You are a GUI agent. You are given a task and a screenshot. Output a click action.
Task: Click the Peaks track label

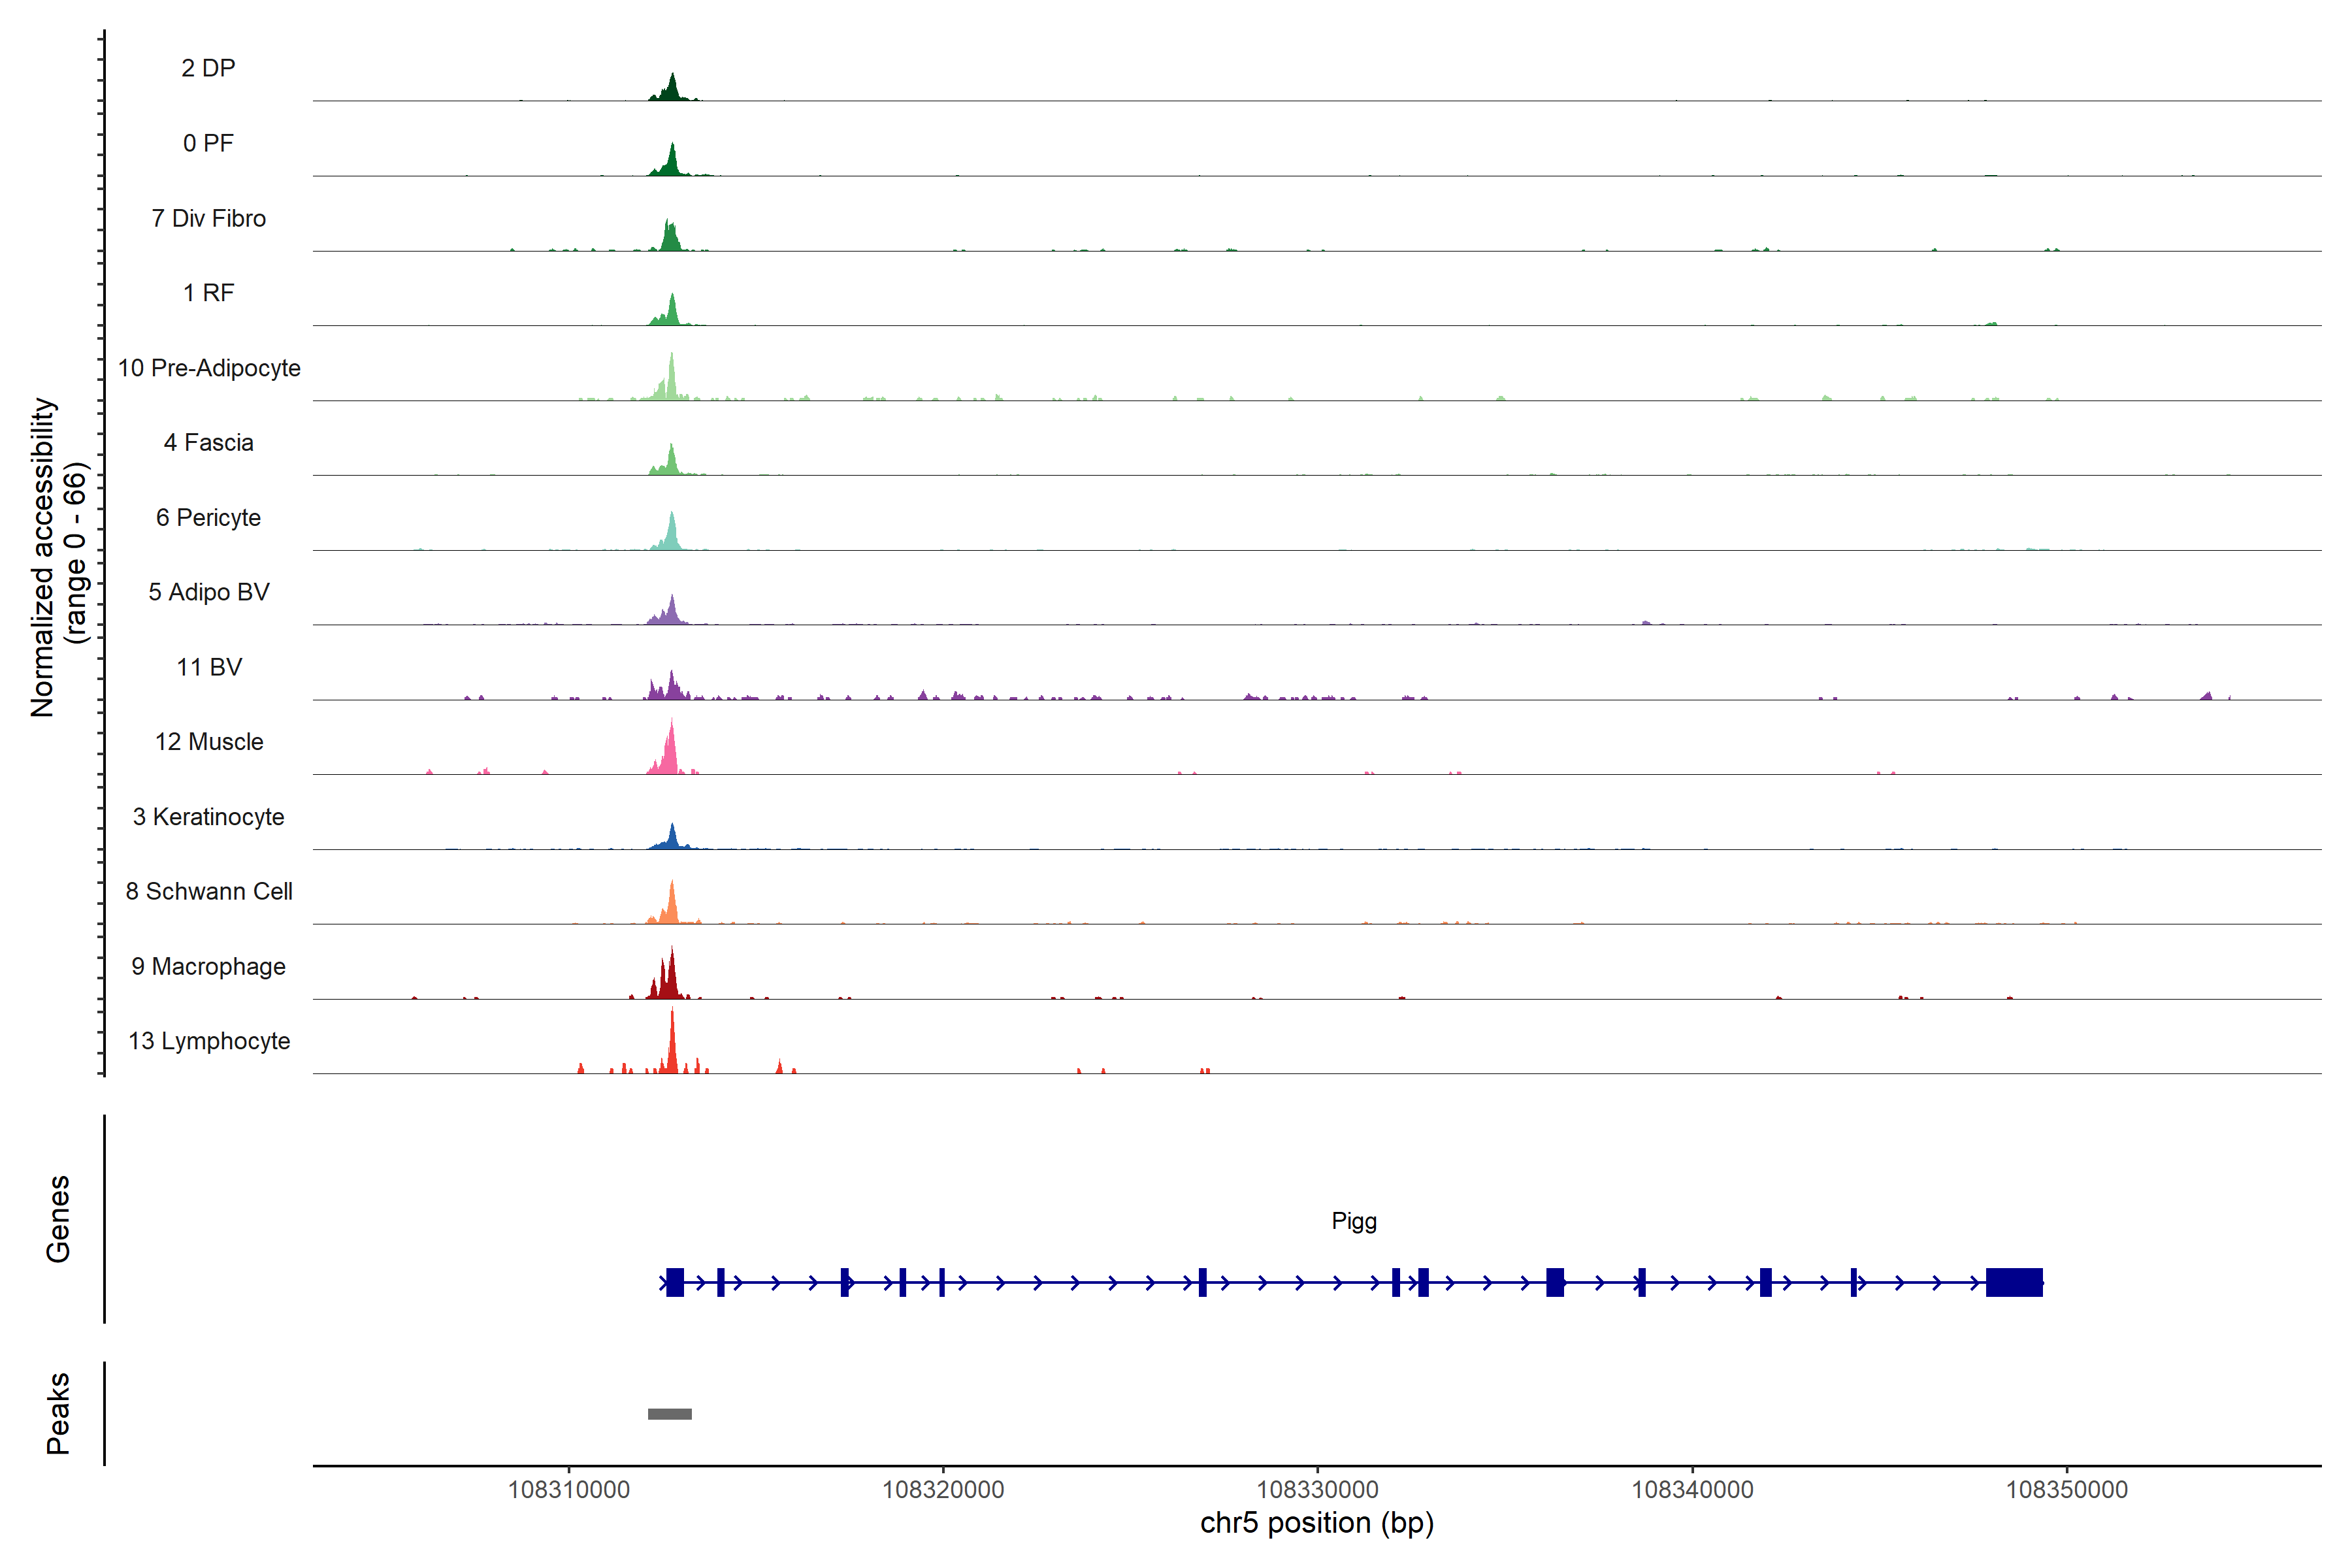click(58, 1413)
